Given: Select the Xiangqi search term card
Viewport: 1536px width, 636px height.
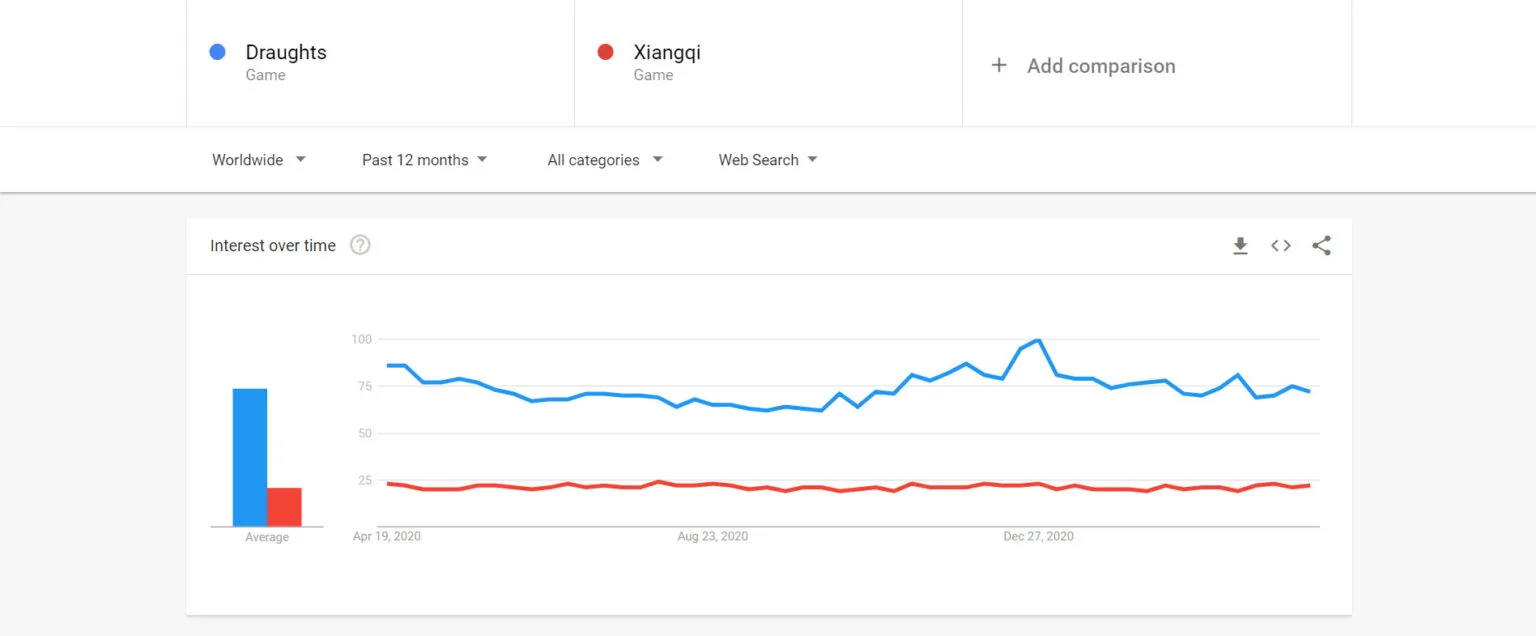Looking at the screenshot, I should pyautogui.click(x=766, y=62).
